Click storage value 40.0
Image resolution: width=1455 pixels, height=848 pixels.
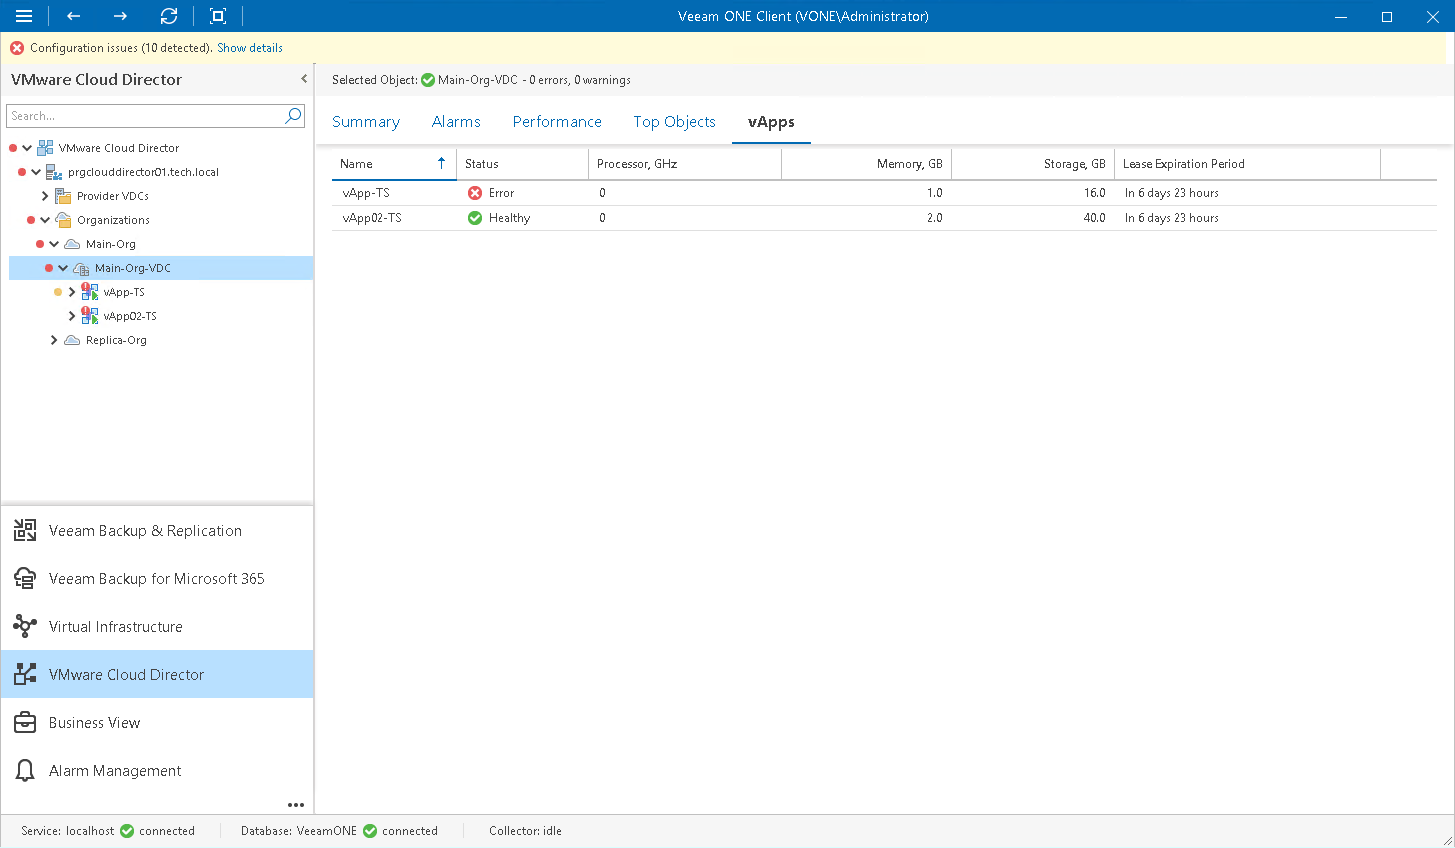point(1094,218)
